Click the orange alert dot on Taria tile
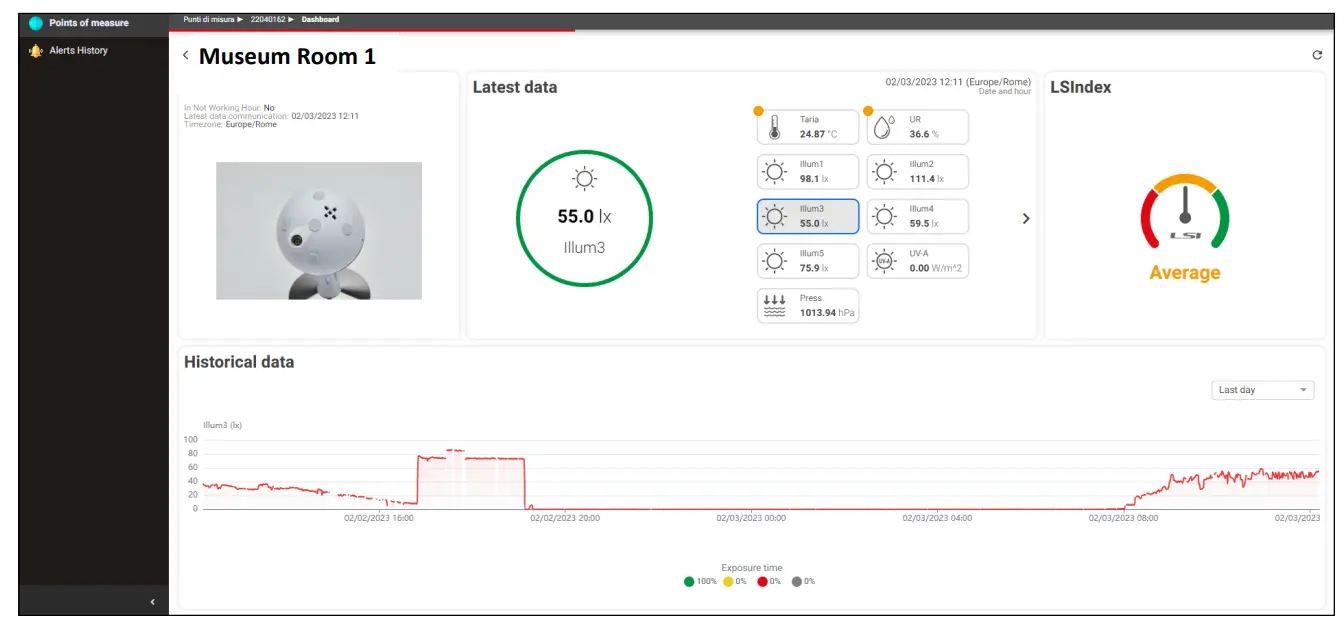This screenshot has width=1344, height=624. tap(758, 111)
